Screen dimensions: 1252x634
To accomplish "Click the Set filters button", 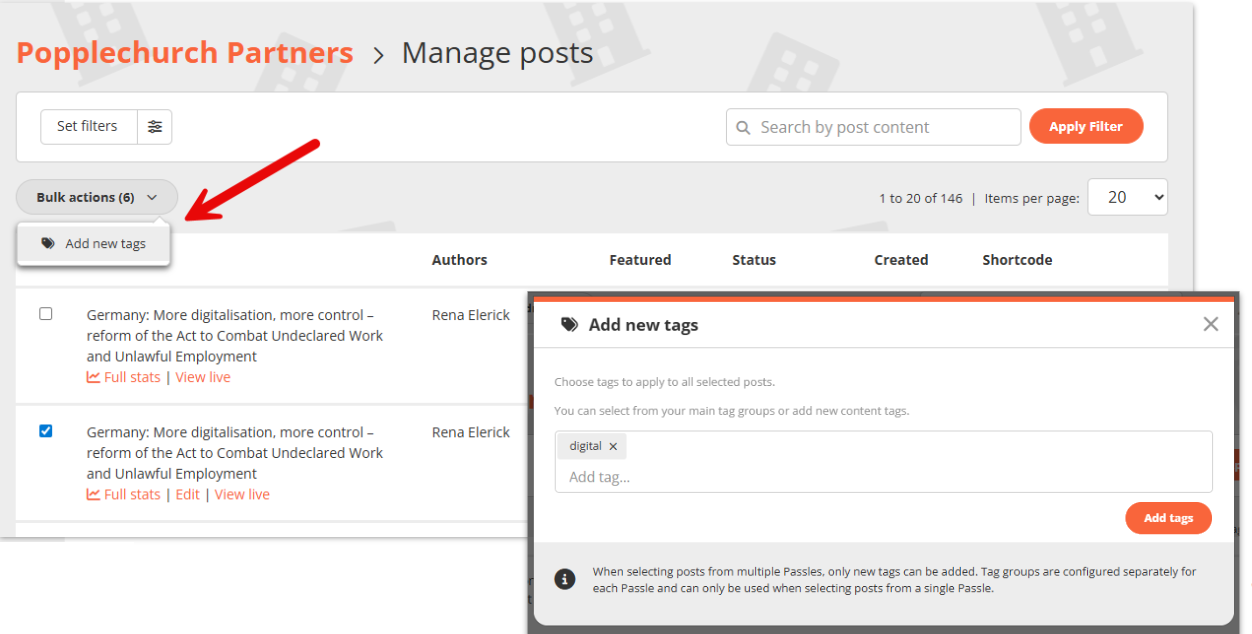I will [88, 127].
